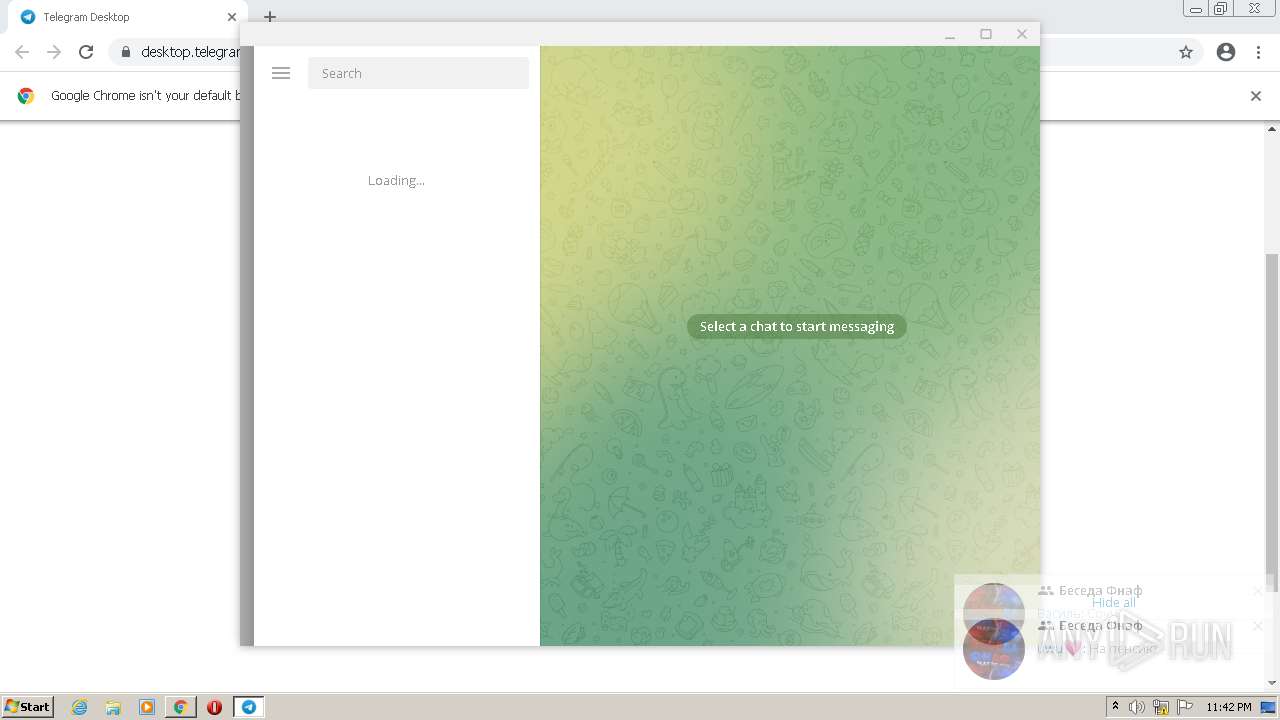Click the Chrome logo in the infobar
Screen dimensions: 1280x720
pyautogui.click(x=26, y=96)
